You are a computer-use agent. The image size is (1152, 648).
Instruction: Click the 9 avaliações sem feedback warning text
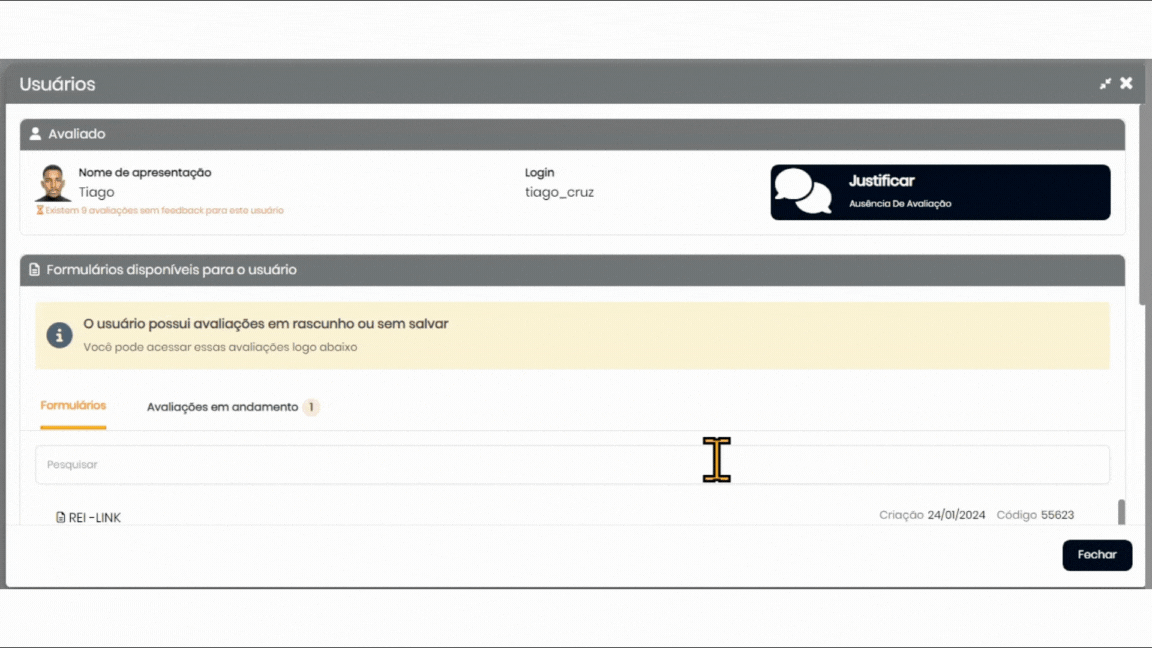164,211
